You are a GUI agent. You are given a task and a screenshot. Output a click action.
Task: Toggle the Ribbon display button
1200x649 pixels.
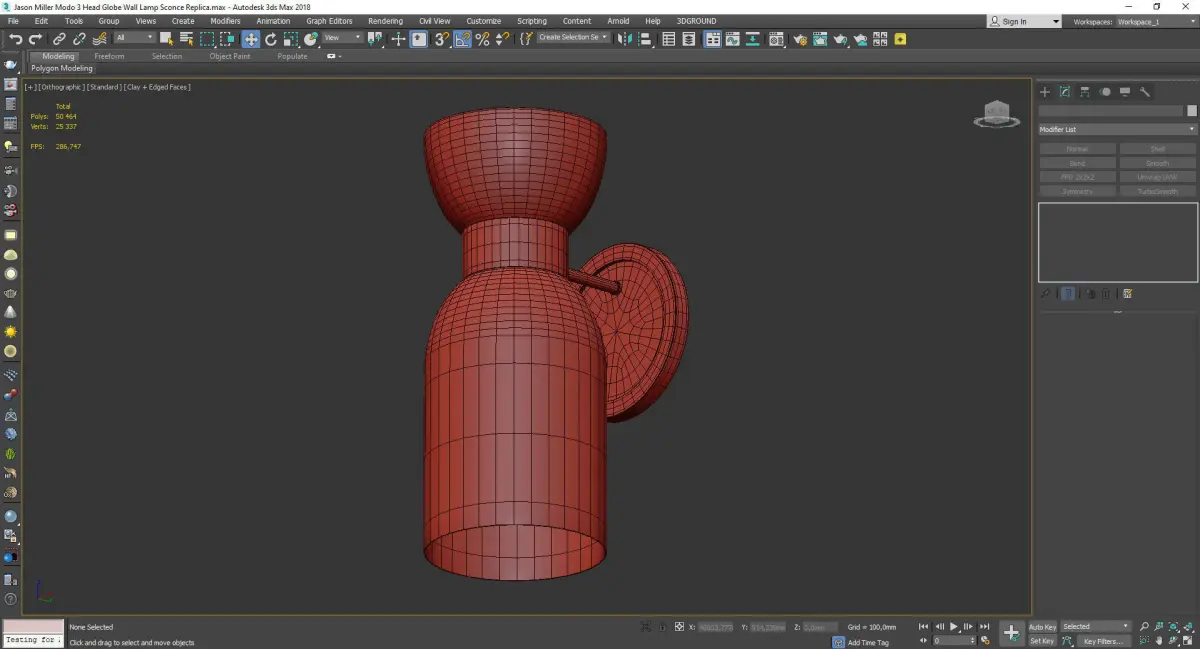pyautogui.click(x=712, y=39)
